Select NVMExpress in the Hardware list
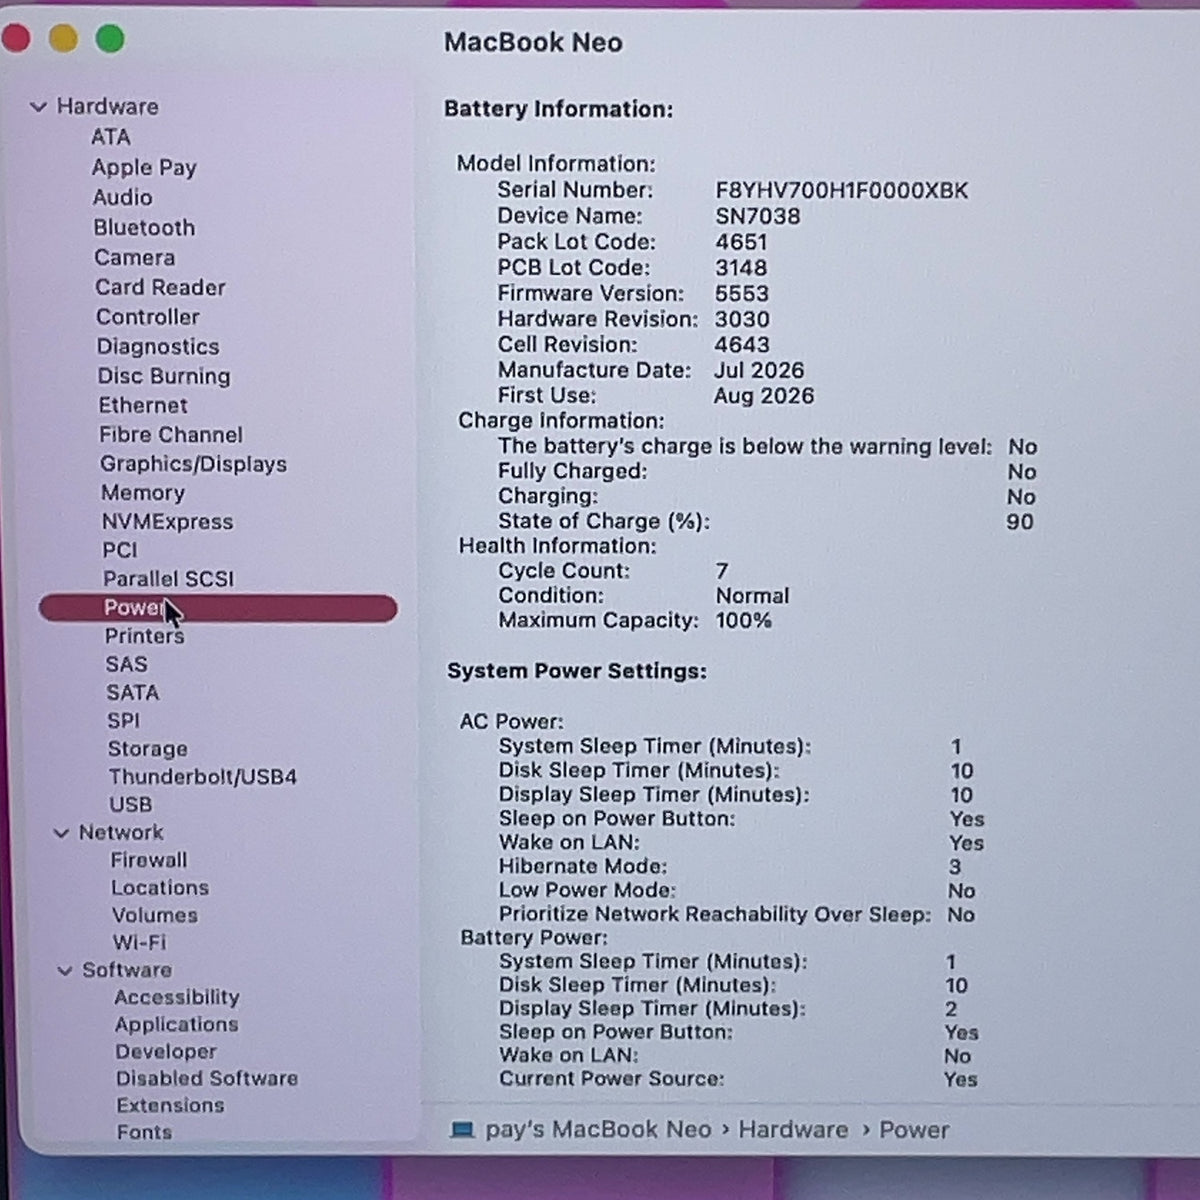This screenshot has height=1200, width=1200. [167, 522]
